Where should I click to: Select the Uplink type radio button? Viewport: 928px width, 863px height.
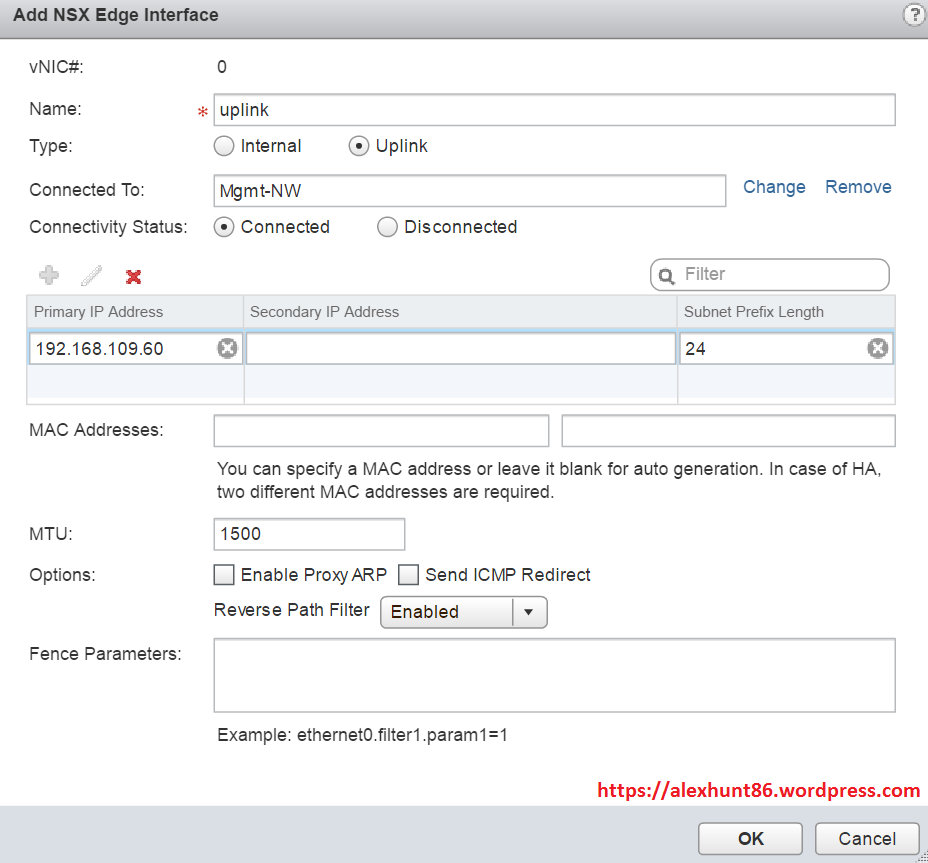pos(359,146)
